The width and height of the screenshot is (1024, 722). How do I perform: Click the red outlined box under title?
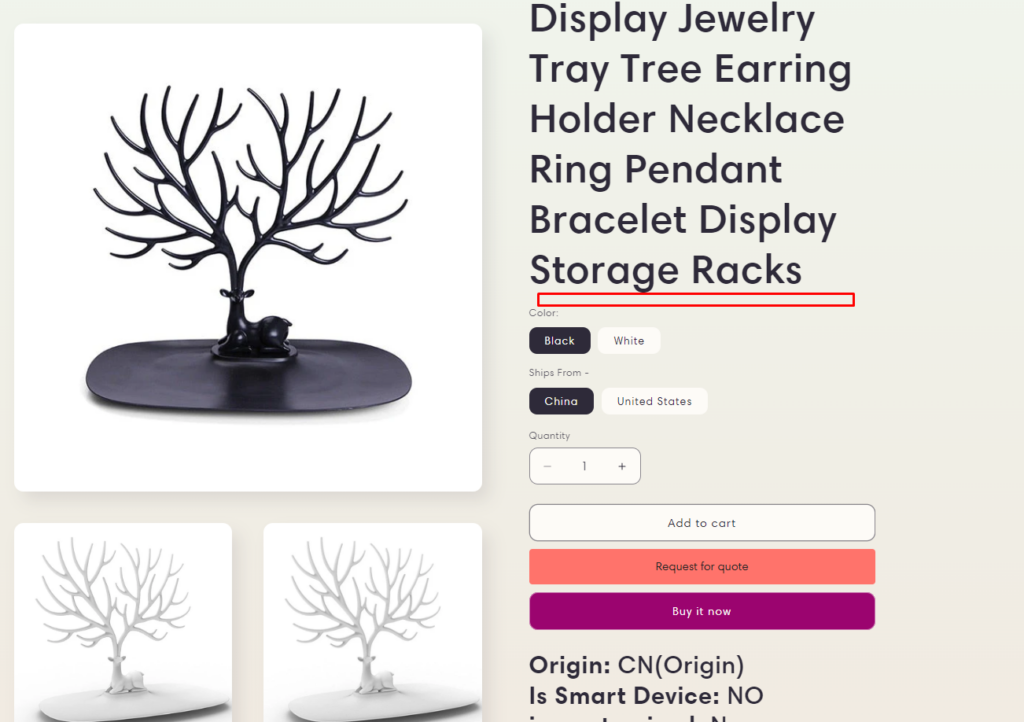696,300
